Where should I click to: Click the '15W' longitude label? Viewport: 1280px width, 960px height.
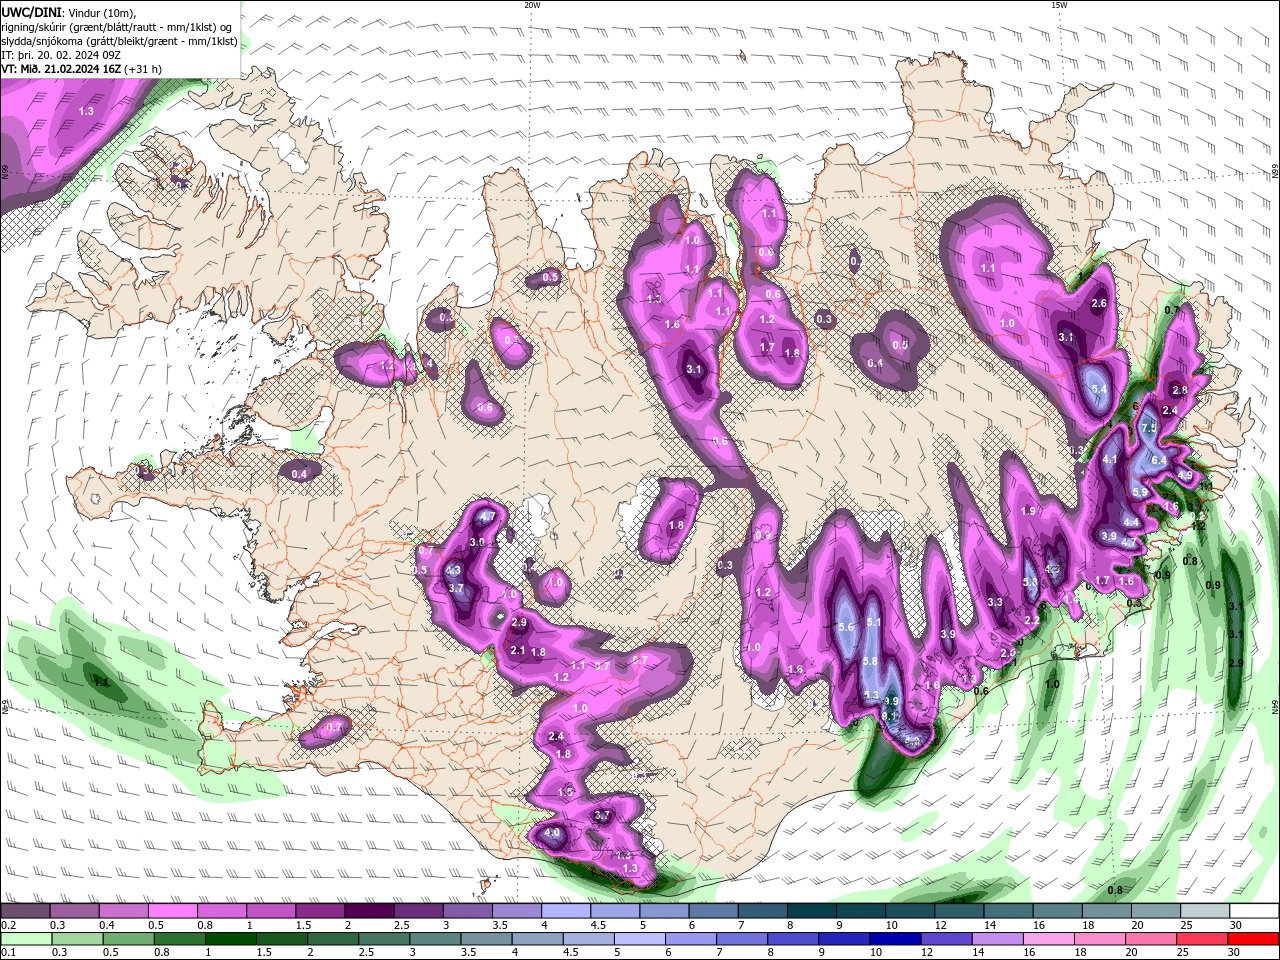pos(1059,5)
